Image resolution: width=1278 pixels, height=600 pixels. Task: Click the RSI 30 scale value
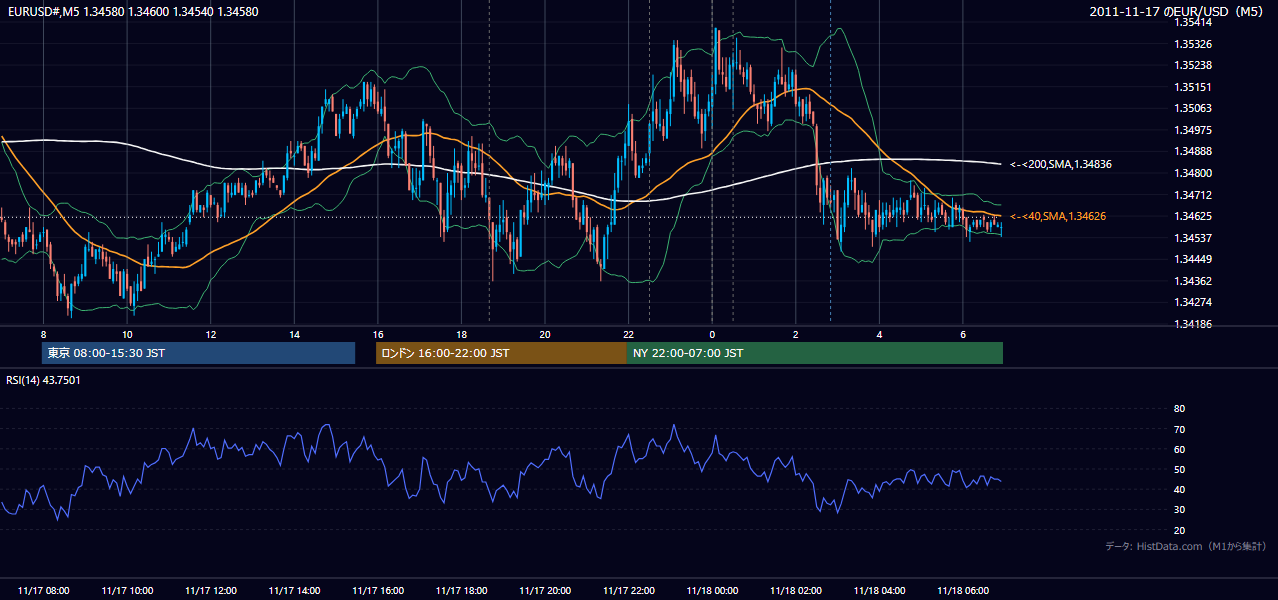click(x=1179, y=510)
